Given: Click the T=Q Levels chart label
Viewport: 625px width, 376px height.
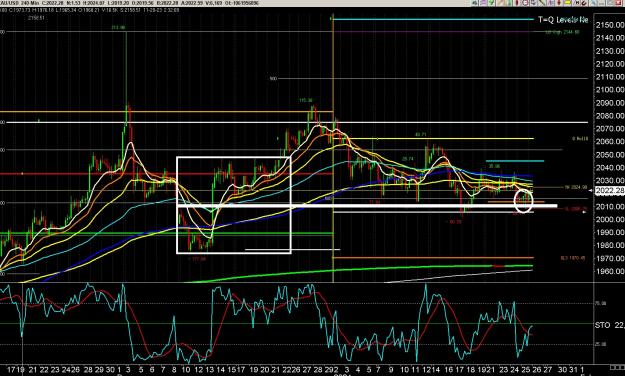Looking at the screenshot, I should tap(563, 19).
